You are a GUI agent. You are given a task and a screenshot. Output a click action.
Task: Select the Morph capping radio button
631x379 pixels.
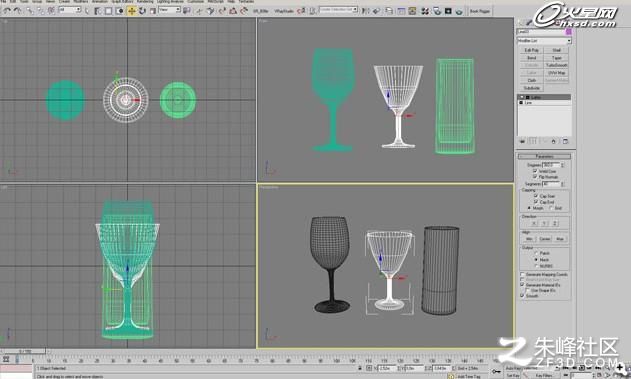tap(529, 208)
